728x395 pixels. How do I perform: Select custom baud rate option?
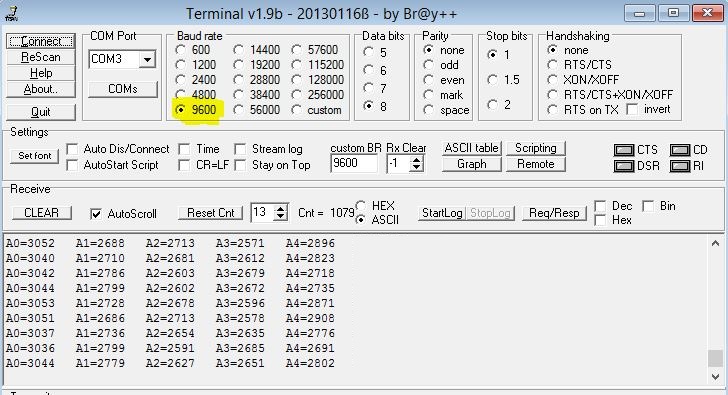point(296,110)
